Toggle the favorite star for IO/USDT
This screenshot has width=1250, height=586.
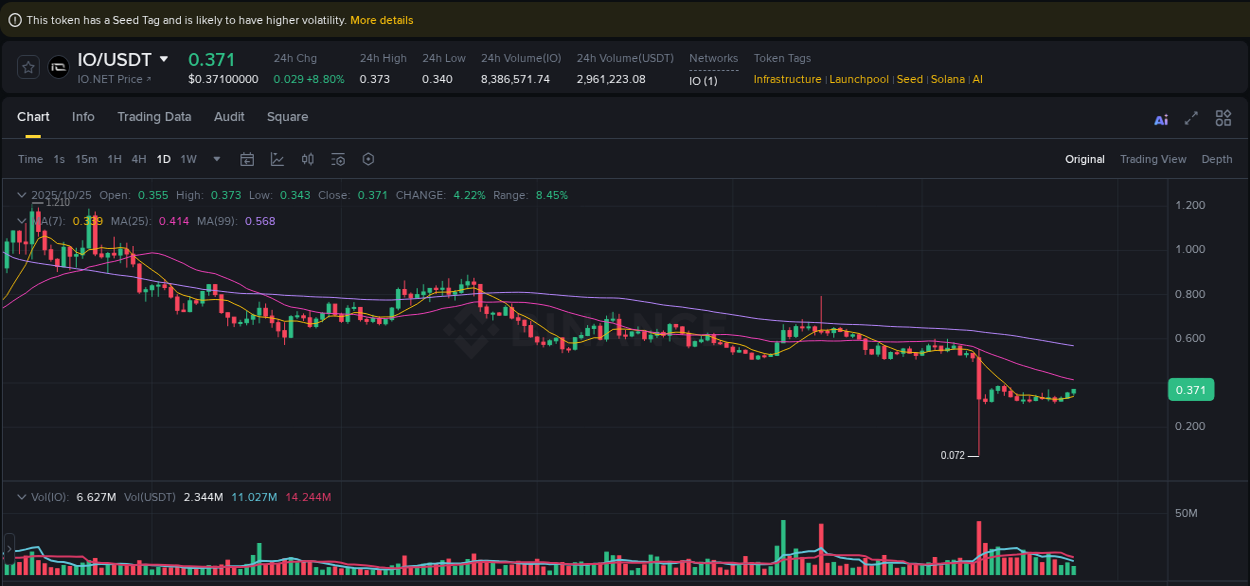tap(28, 67)
